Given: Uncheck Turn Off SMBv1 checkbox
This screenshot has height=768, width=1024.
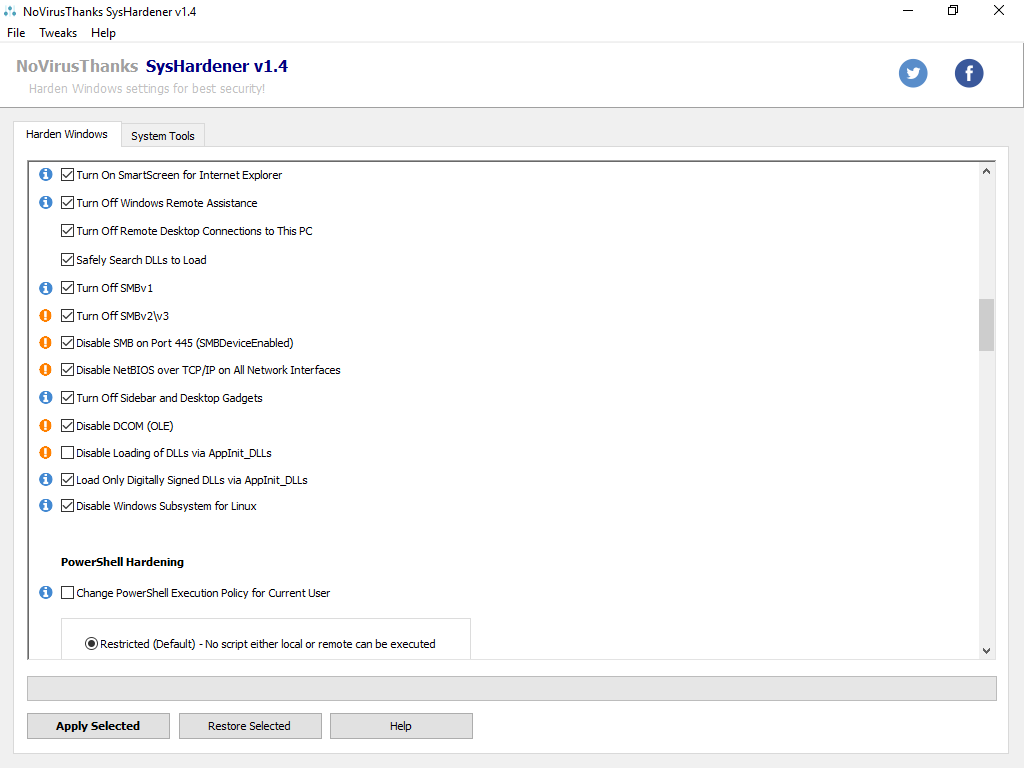Looking at the screenshot, I should pos(67,287).
